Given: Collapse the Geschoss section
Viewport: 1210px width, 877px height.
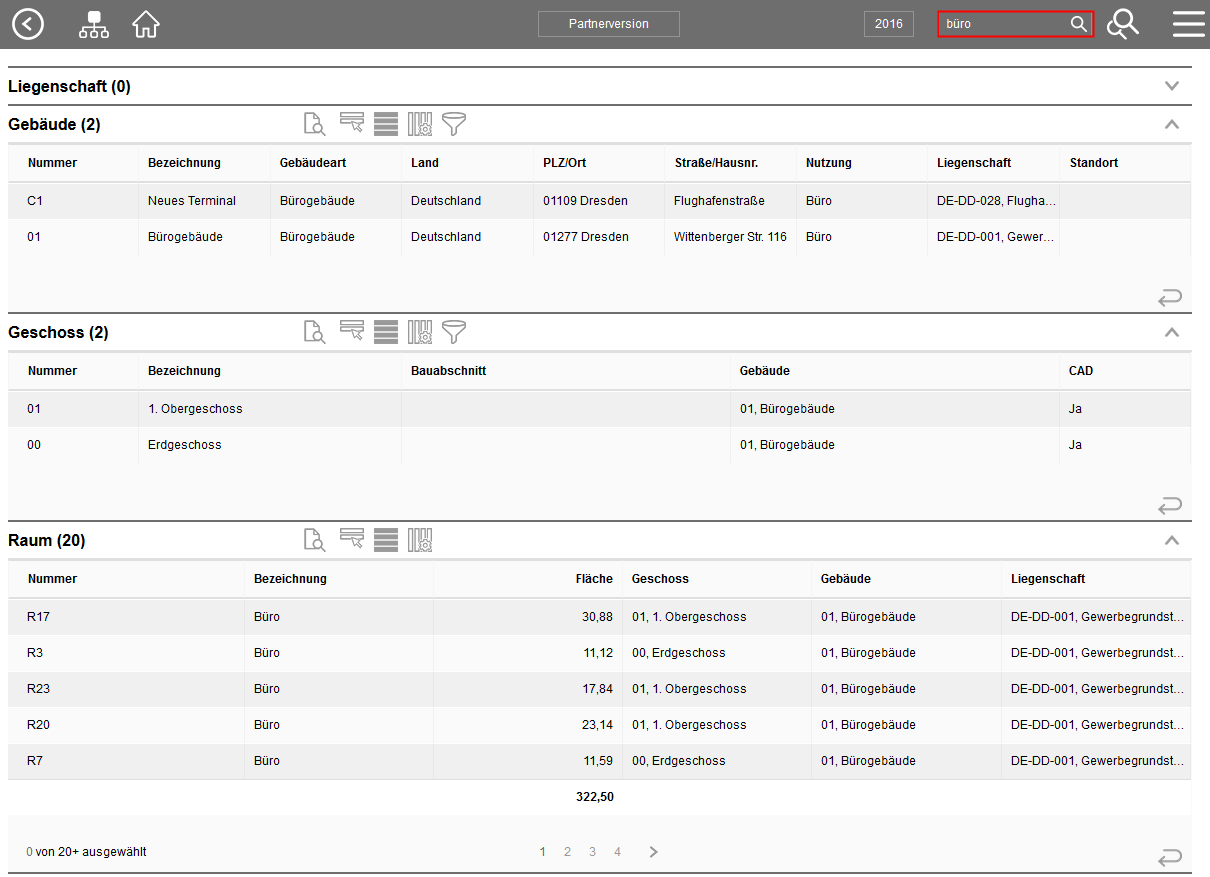Looking at the screenshot, I should 1172,332.
